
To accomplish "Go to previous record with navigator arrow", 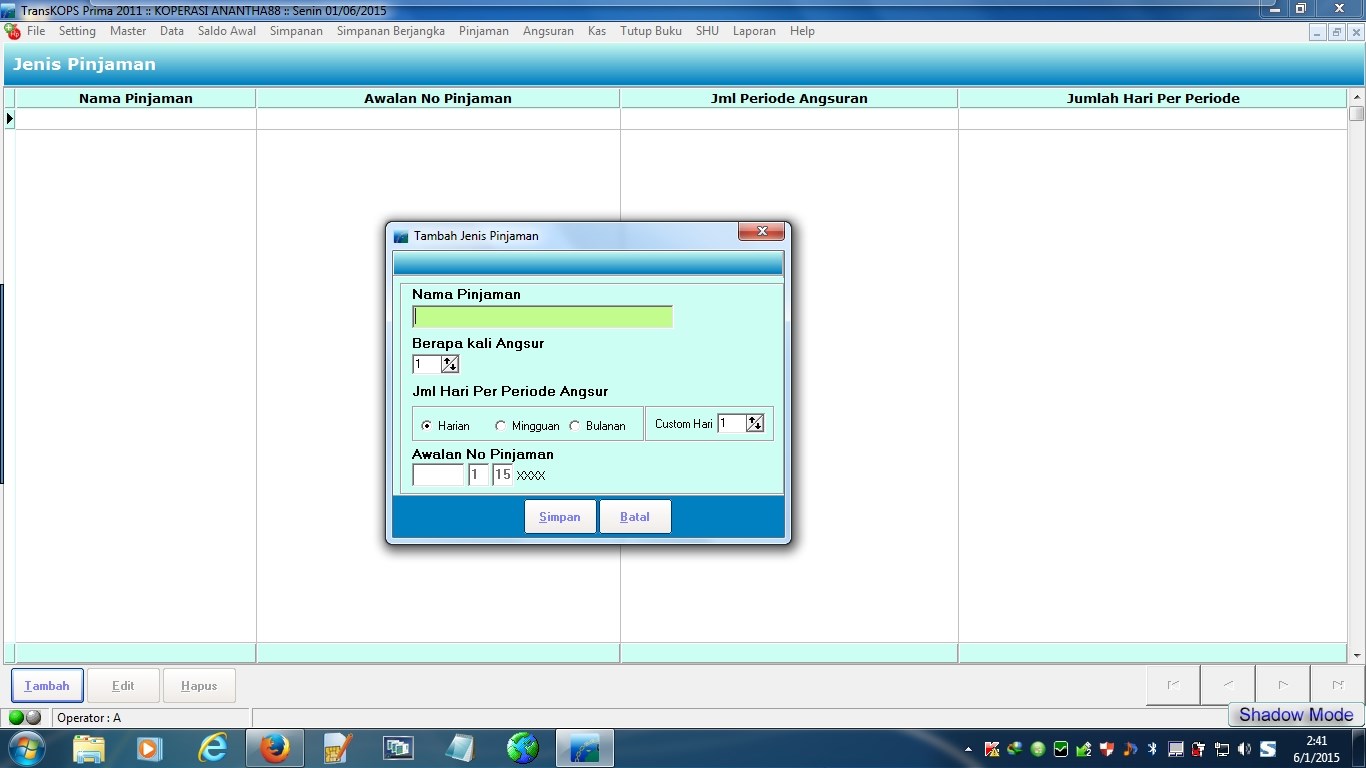I will point(1229,685).
